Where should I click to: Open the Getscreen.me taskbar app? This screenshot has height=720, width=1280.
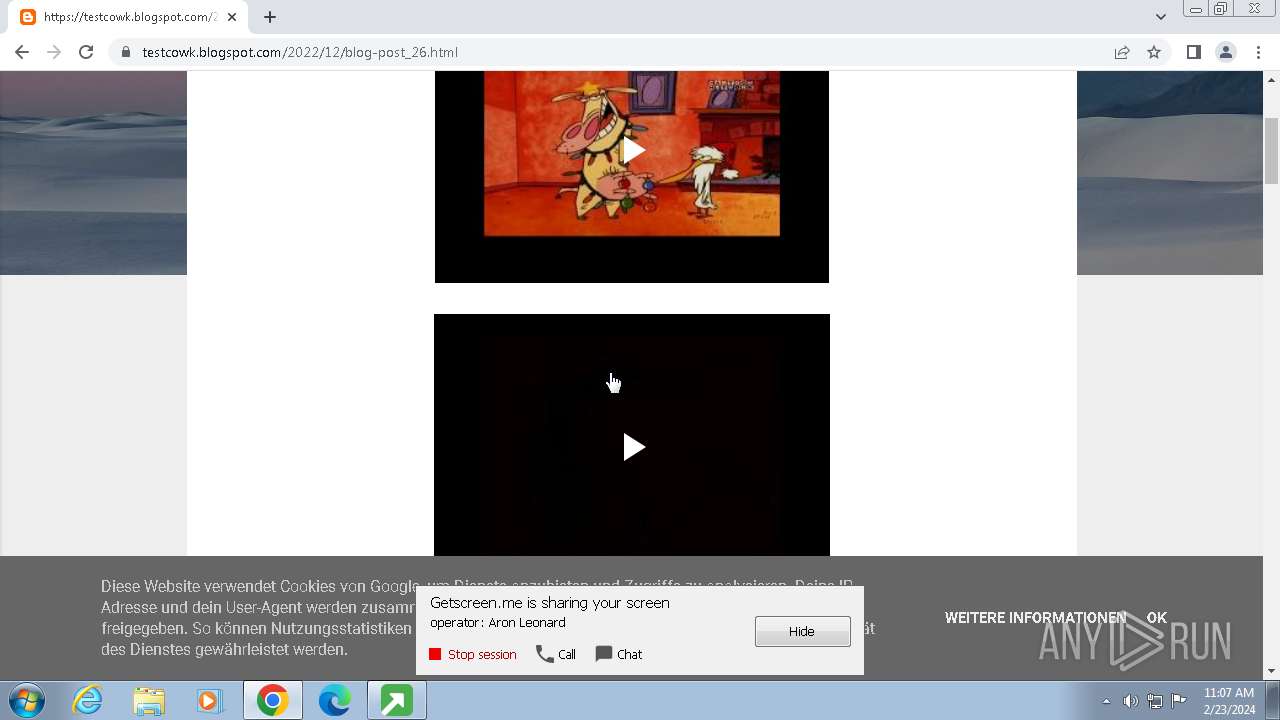click(396, 701)
